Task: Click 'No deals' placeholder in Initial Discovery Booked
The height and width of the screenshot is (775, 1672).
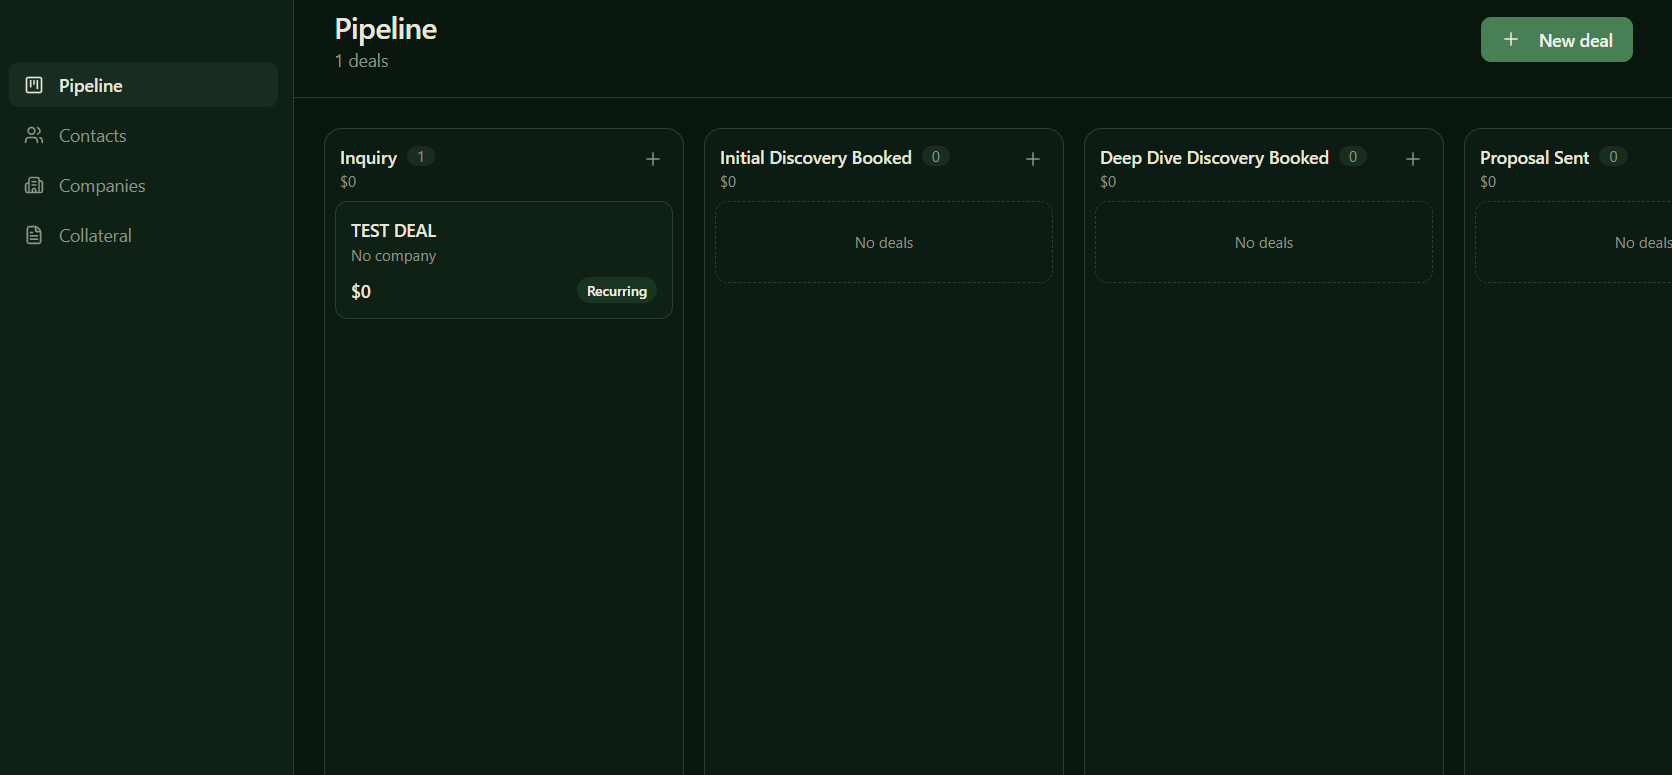Action: [x=884, y=243]
